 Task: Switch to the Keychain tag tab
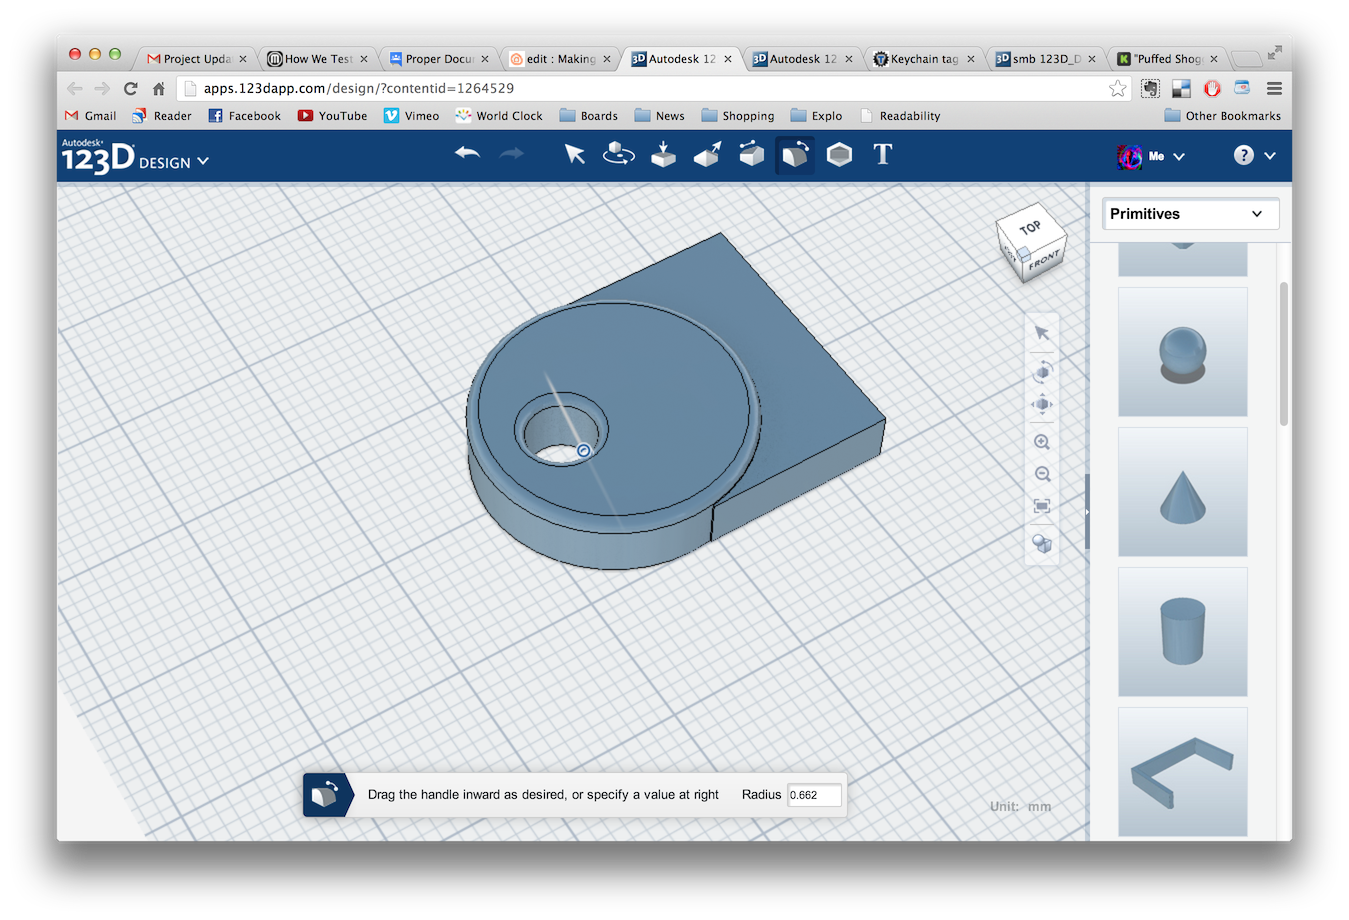click(x=923, y=59)
